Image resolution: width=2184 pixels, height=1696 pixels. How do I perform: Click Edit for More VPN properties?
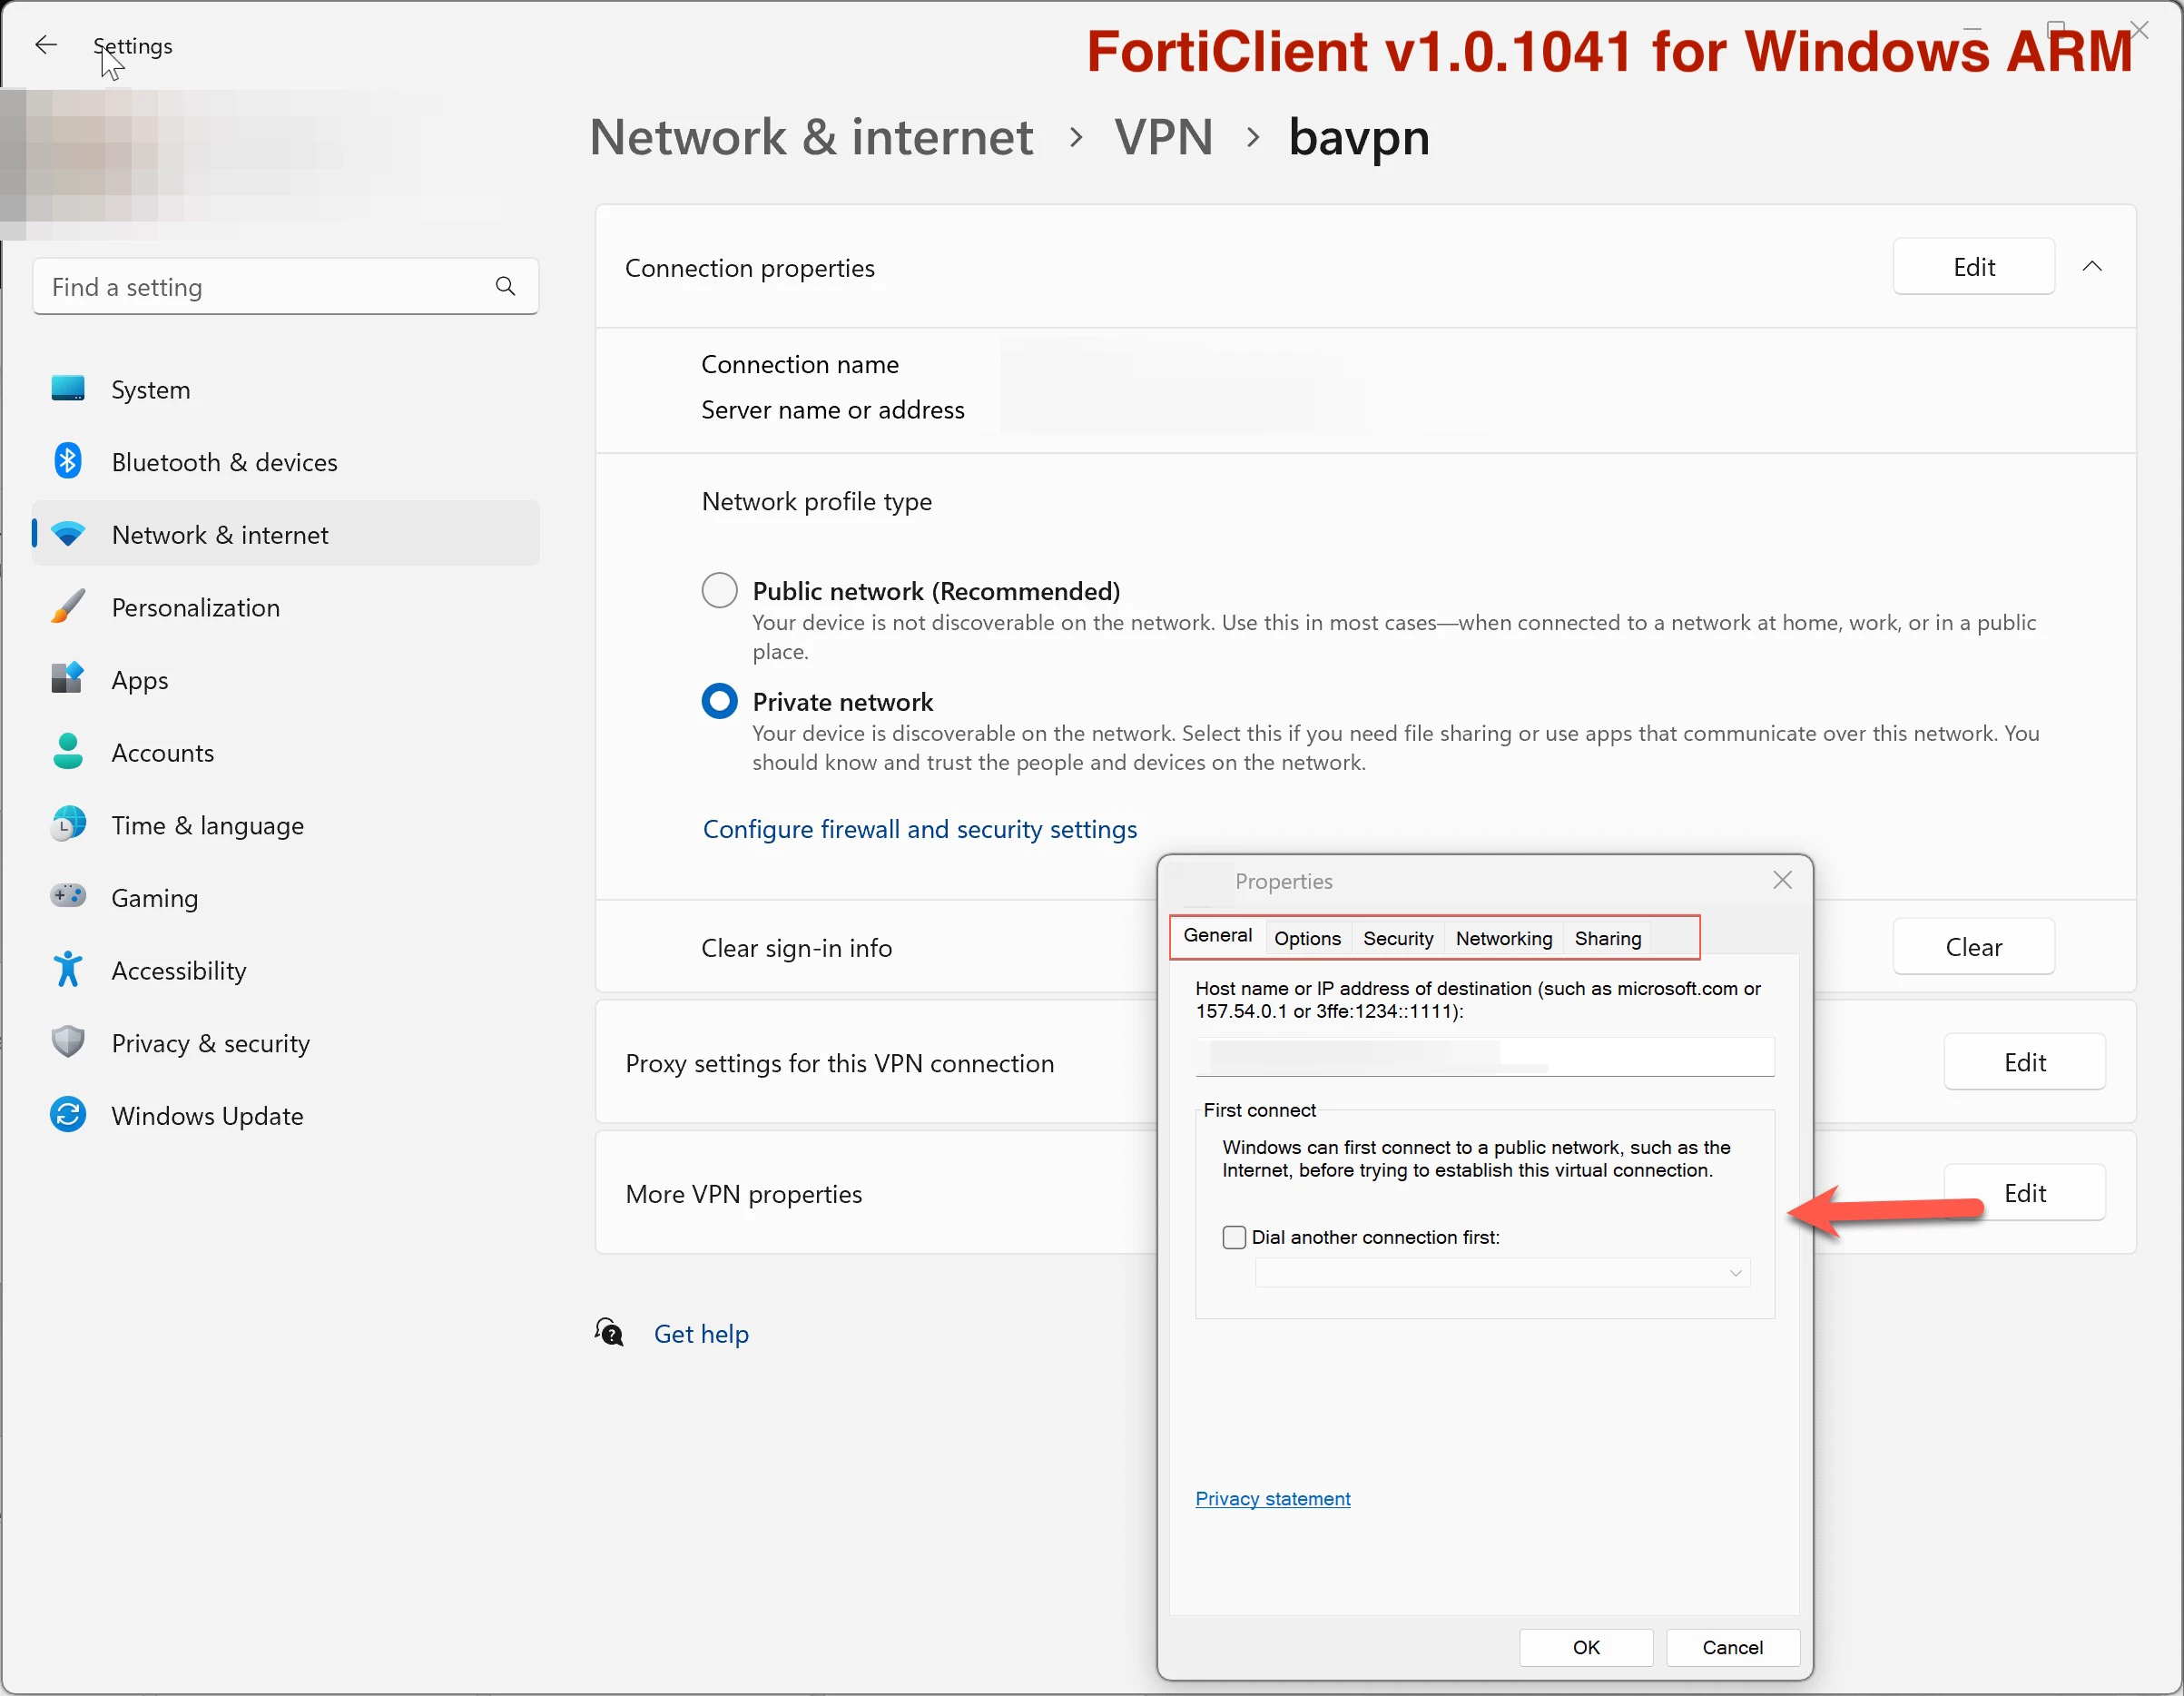2025,1193
